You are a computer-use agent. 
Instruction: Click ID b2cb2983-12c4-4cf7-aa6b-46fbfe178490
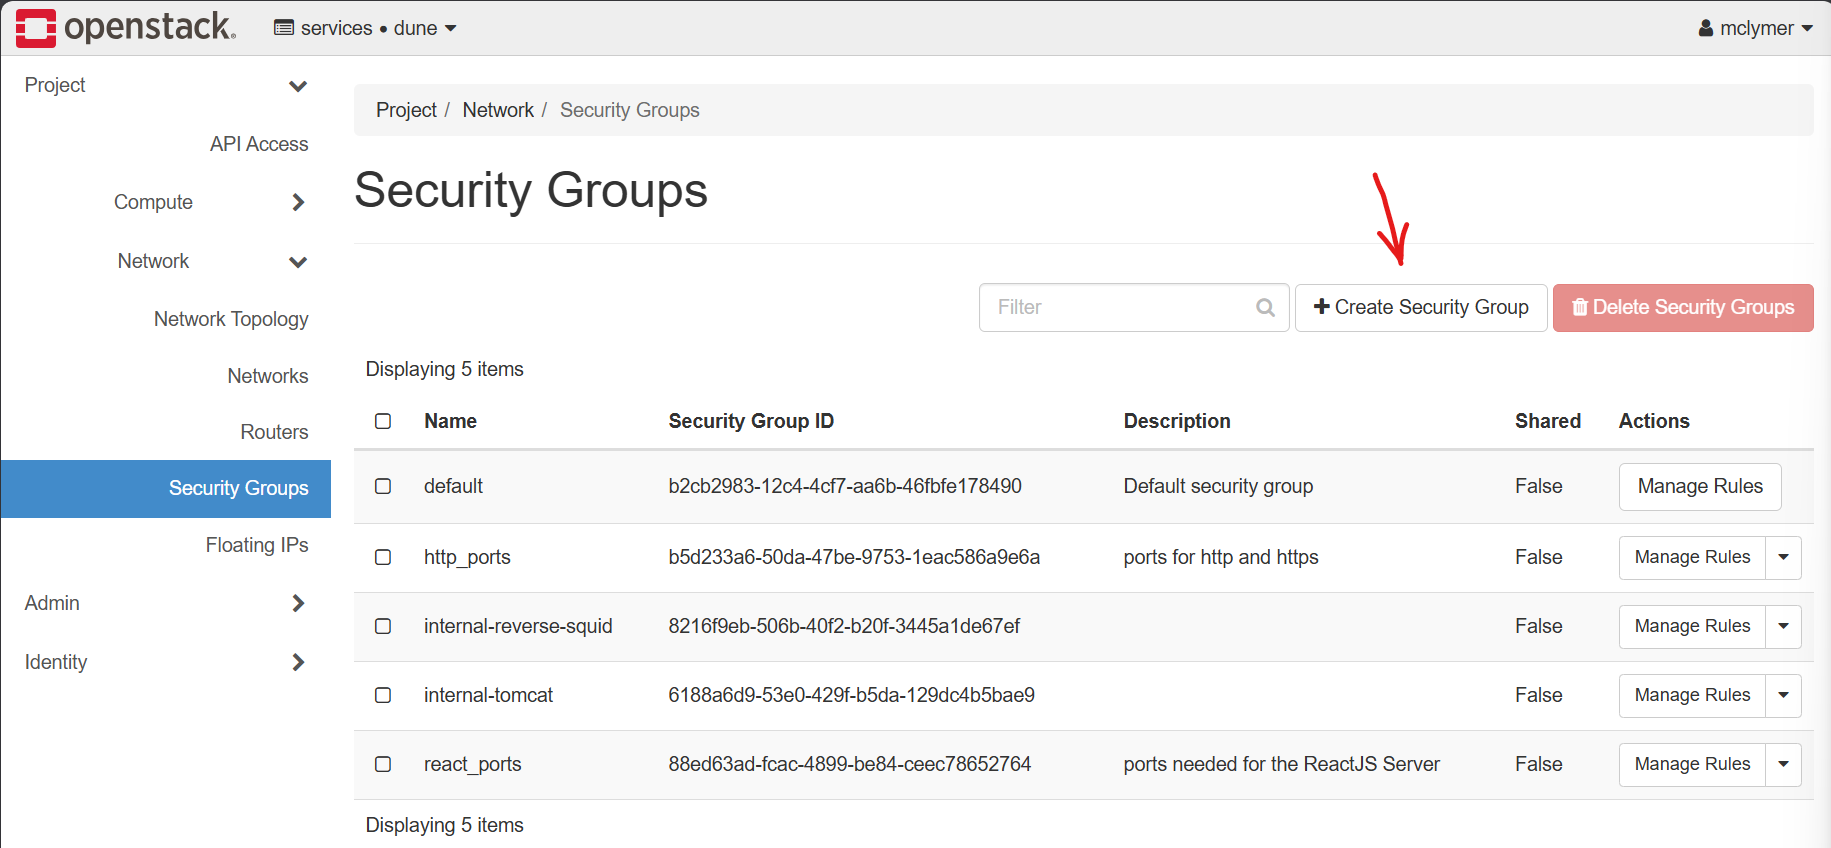845,486
